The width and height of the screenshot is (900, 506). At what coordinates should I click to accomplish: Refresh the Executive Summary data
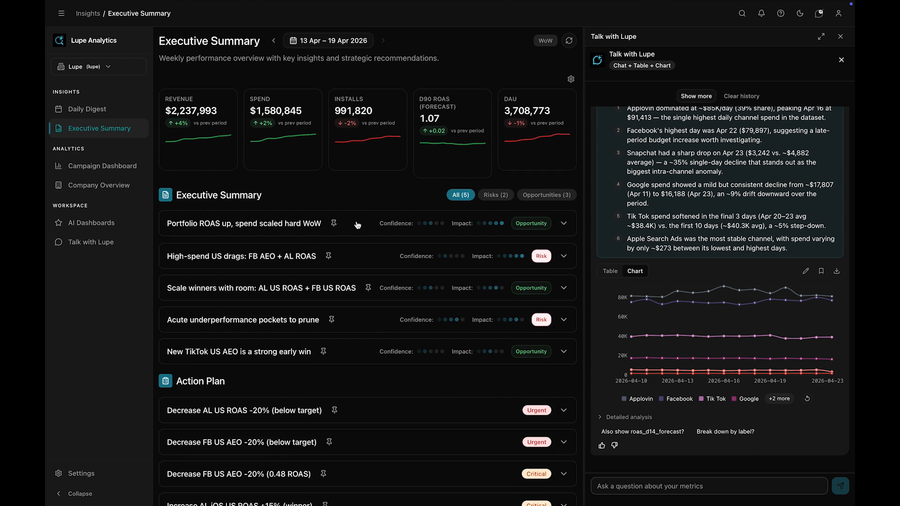569,41
